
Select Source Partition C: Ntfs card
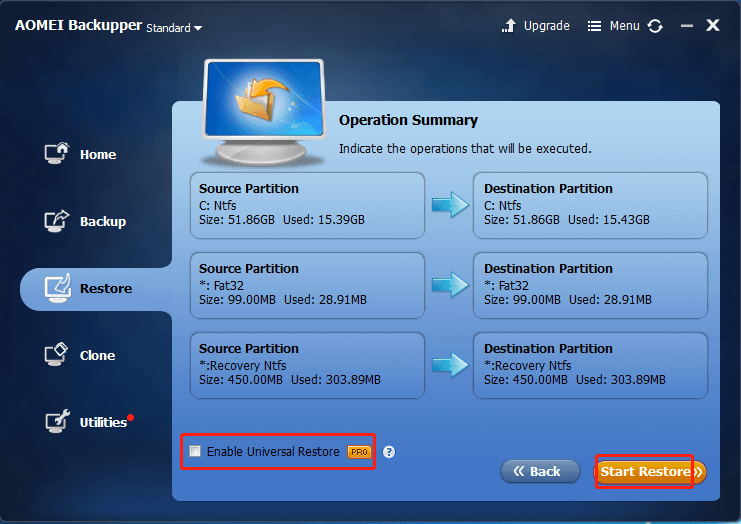[x=307, y=205]
